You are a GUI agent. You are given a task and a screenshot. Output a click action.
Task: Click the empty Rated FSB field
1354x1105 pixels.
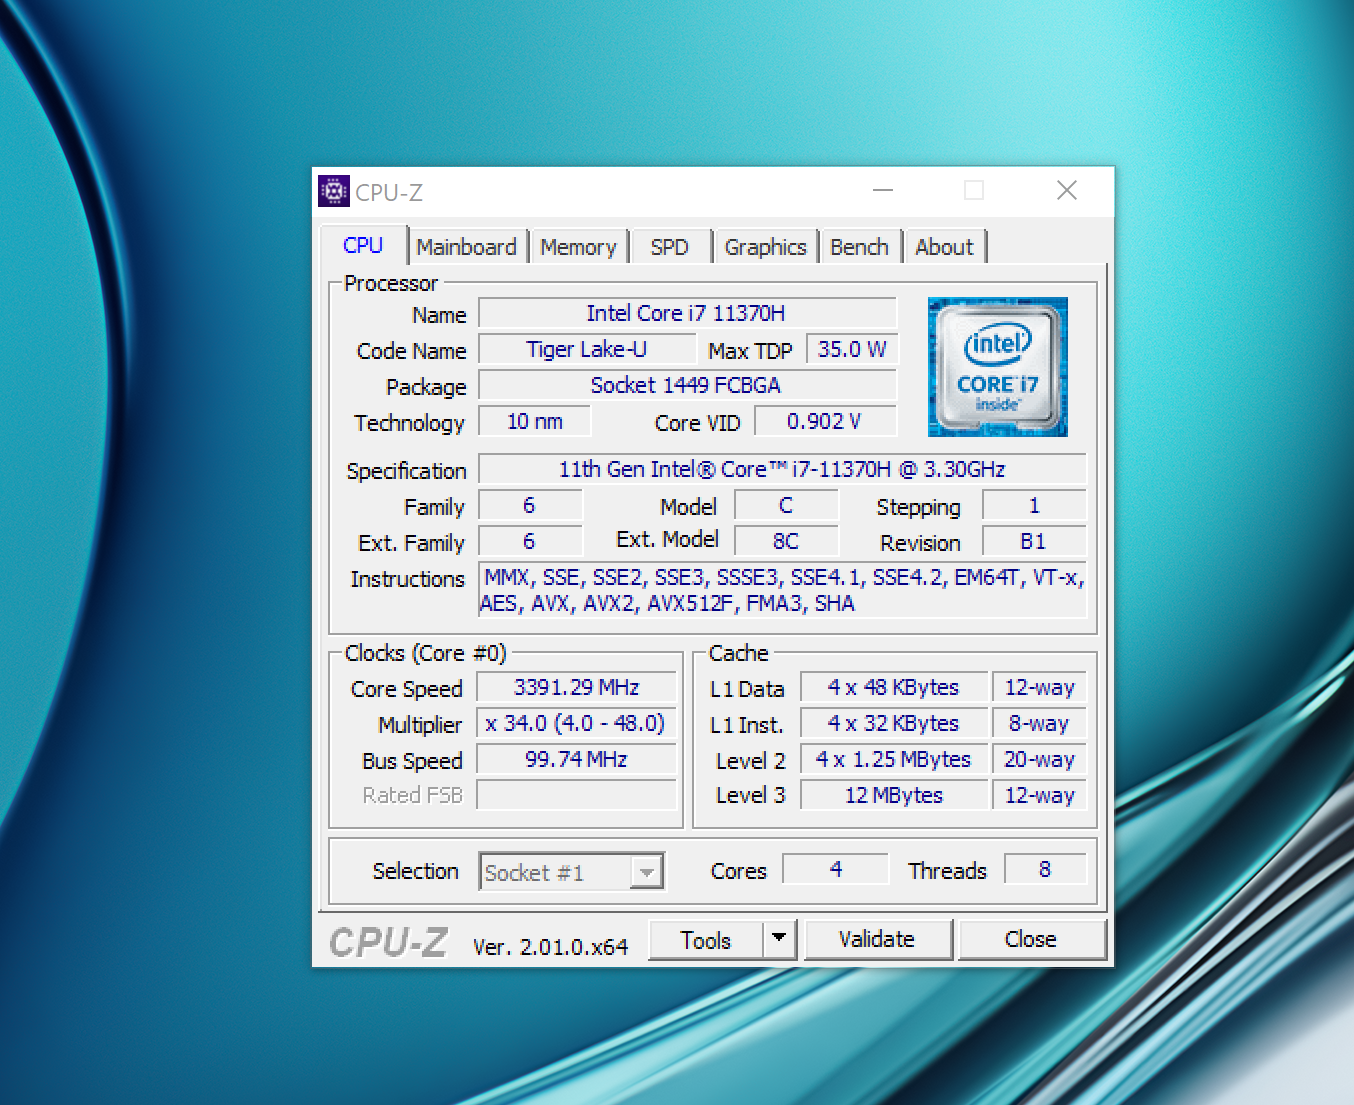tap(576, 795)
